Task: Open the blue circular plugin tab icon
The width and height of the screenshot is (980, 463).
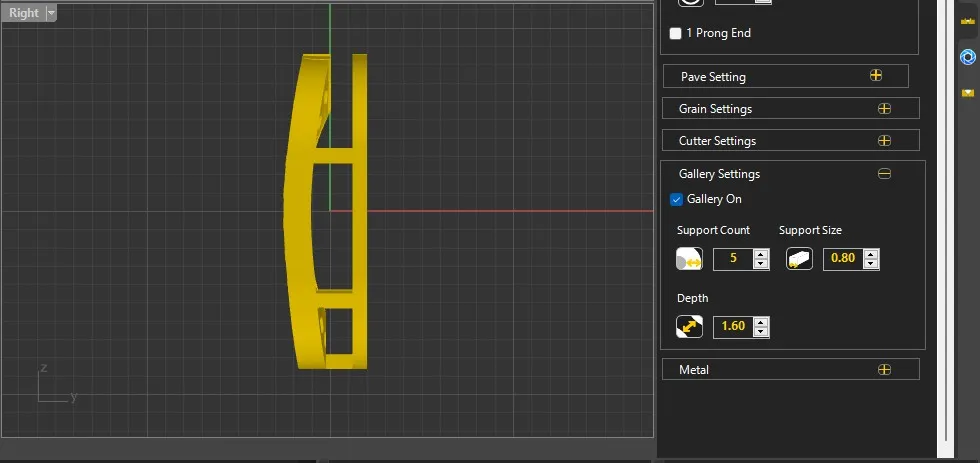Action: (967, 56)
